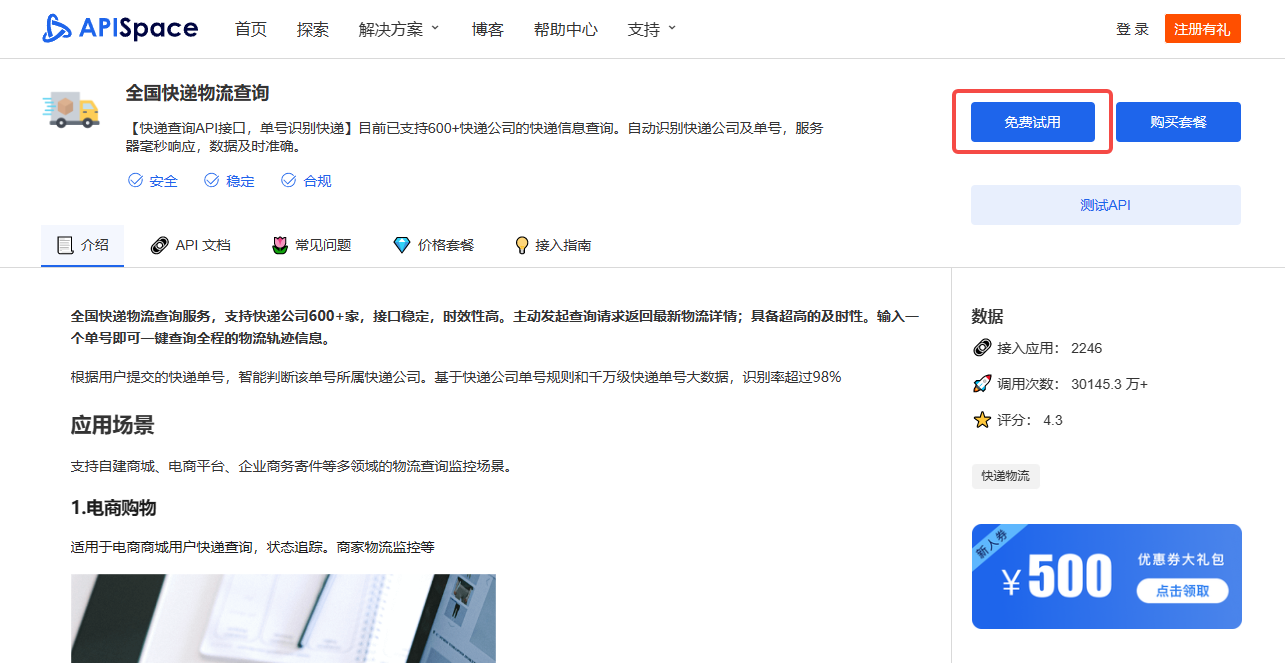Open 帮助中心 from the navigation bar
Viewport: 1285px width, 663px height.
pos(566,29)
